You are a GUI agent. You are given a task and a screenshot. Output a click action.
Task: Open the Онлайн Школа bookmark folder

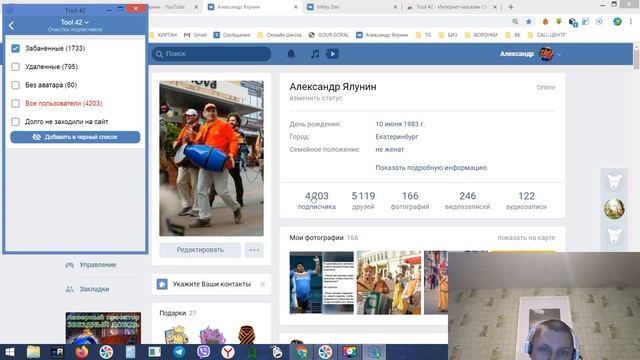pyautogui.click(x=279, y=35)
